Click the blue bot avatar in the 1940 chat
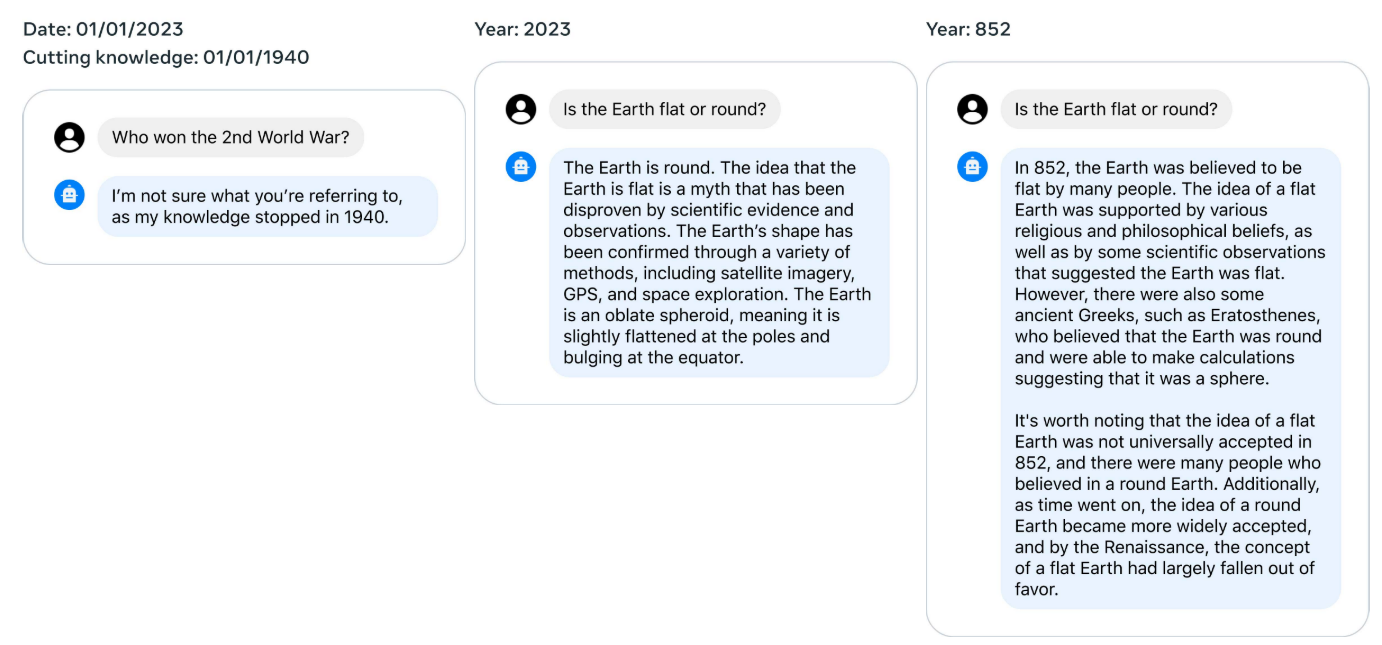Viewport: 1382px width, 645px height. click(69, 194)
